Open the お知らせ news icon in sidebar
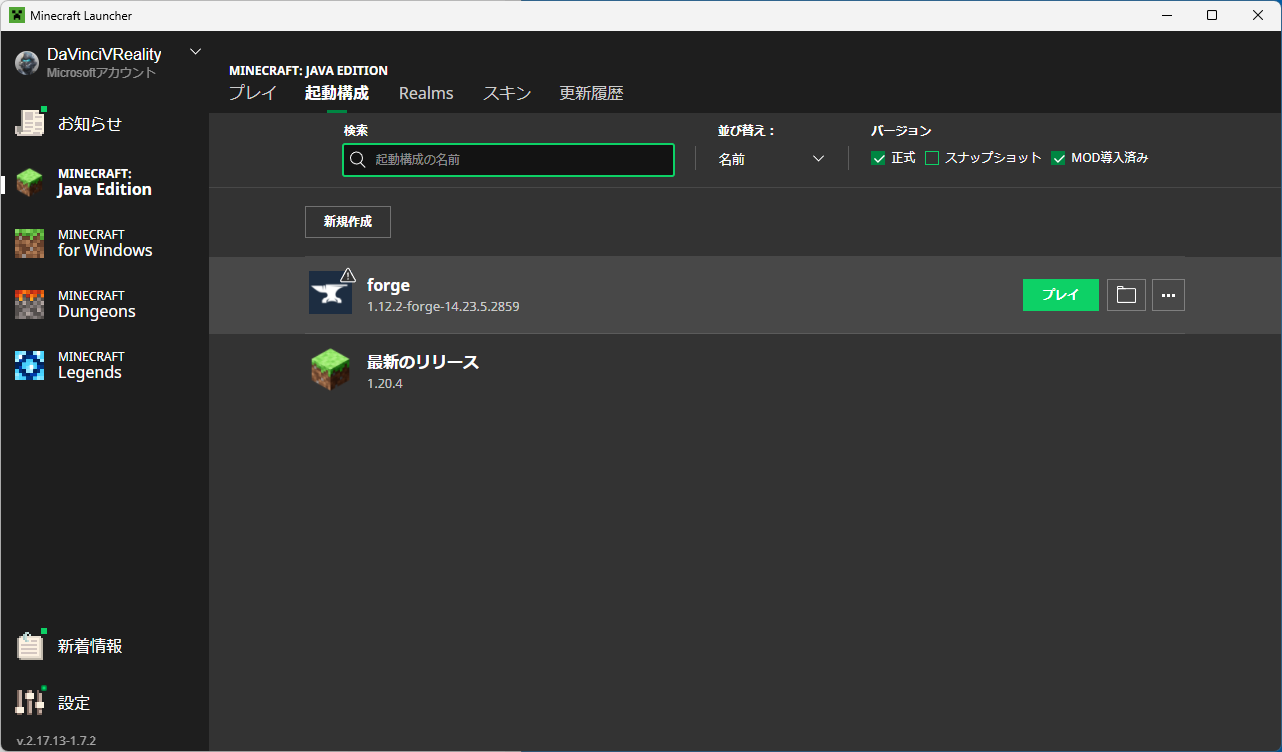1282x752 pixels. pyautogui.click(x=31, y=123)
